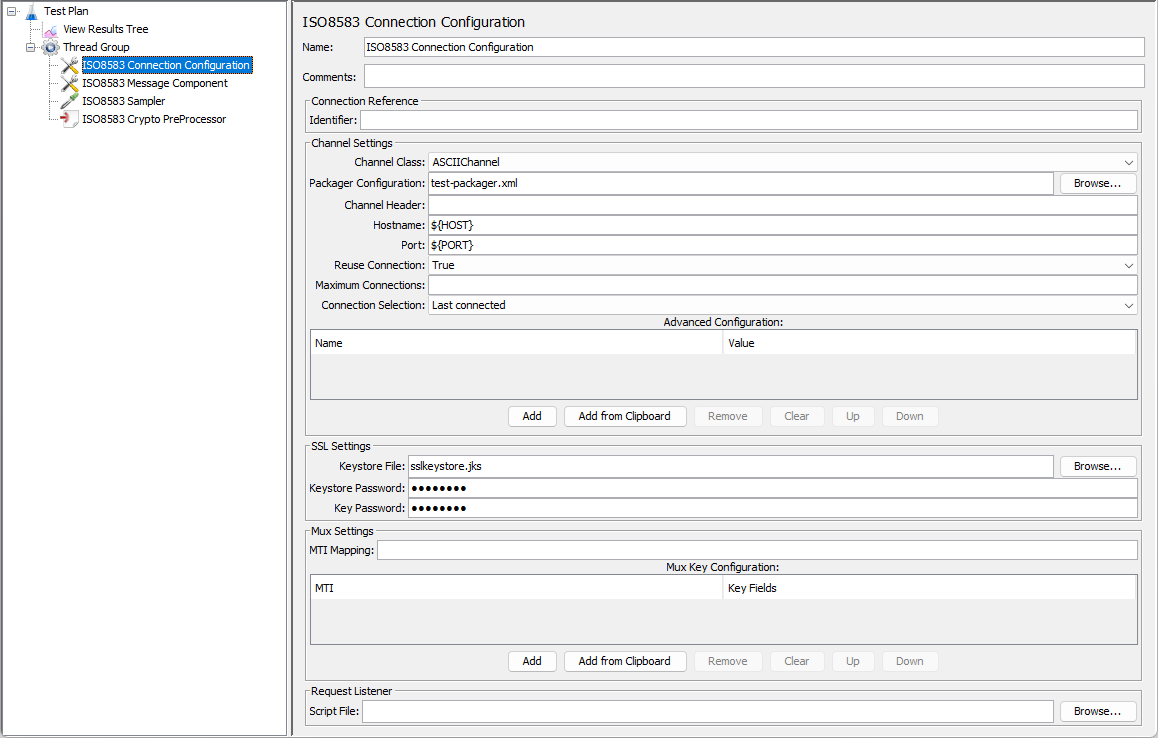Click the Maximum Connections input field
This screenshot has width=1158, height=738.
(783, 285)
